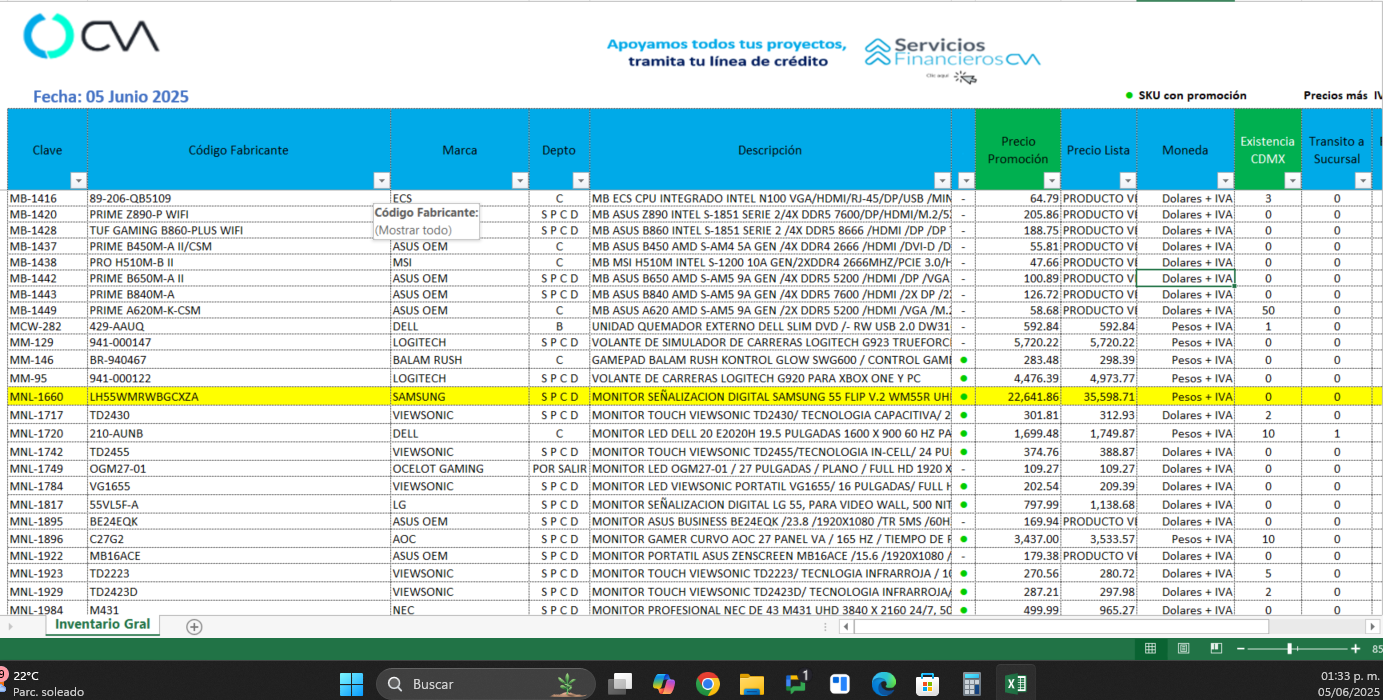Open Microsoft Edge from taskbar

(883, 684)
